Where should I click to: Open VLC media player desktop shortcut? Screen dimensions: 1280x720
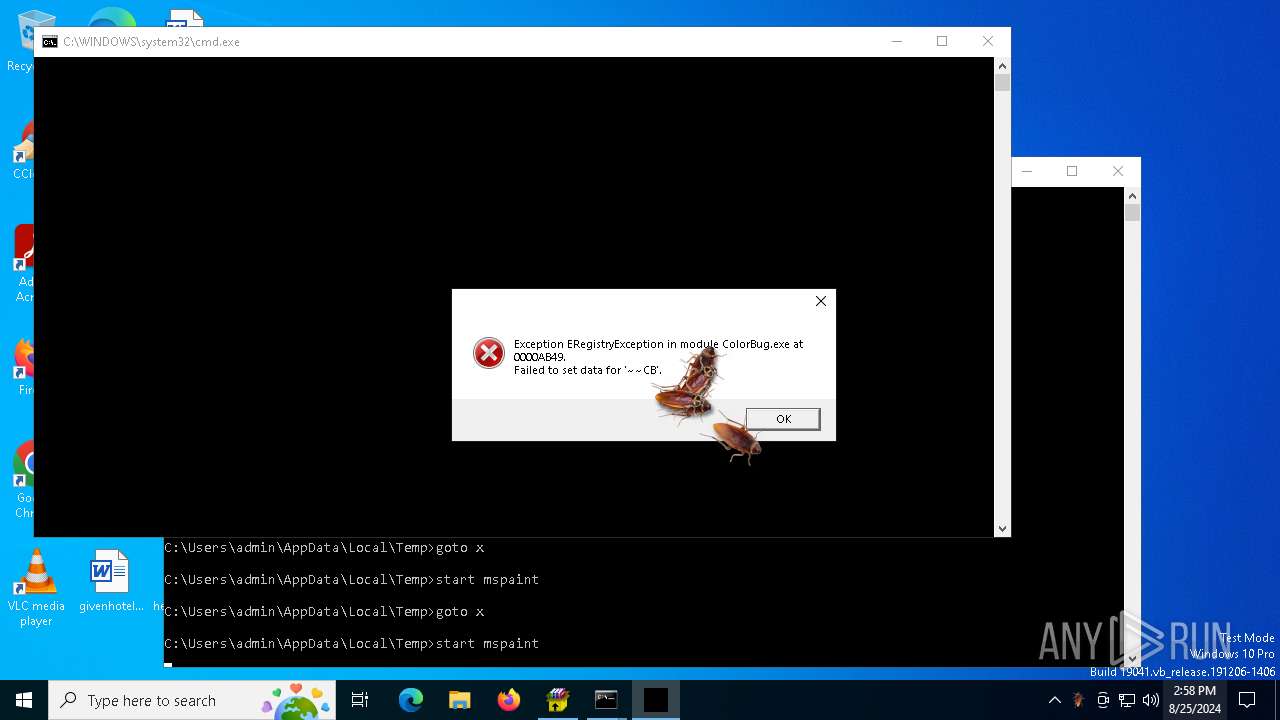[x=36, y=588]
